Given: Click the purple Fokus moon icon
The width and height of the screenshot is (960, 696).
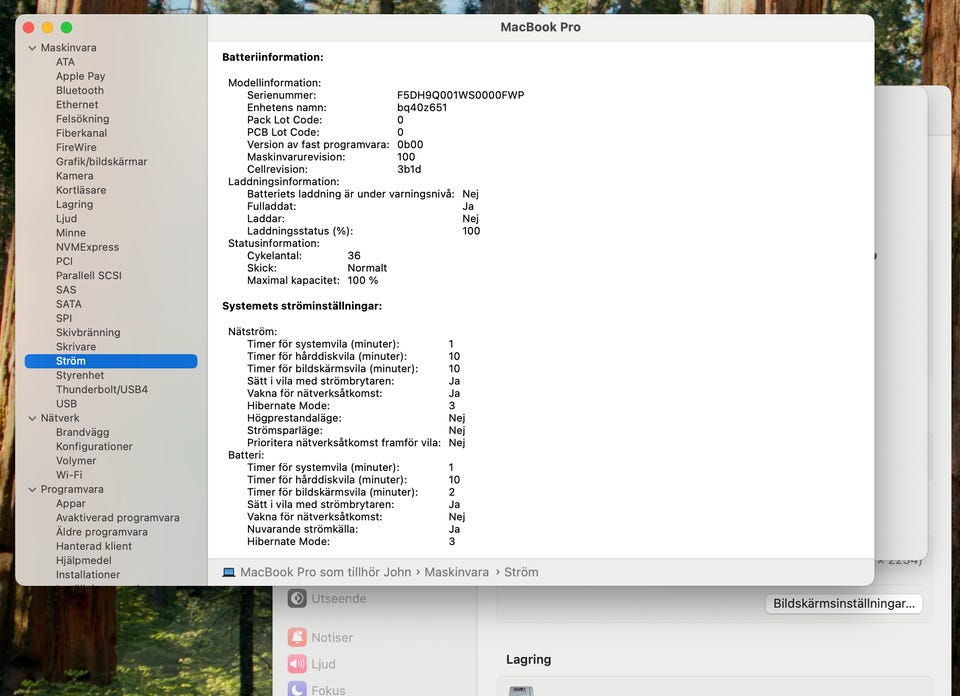Looking at the screenshot, I should point(297,689).
